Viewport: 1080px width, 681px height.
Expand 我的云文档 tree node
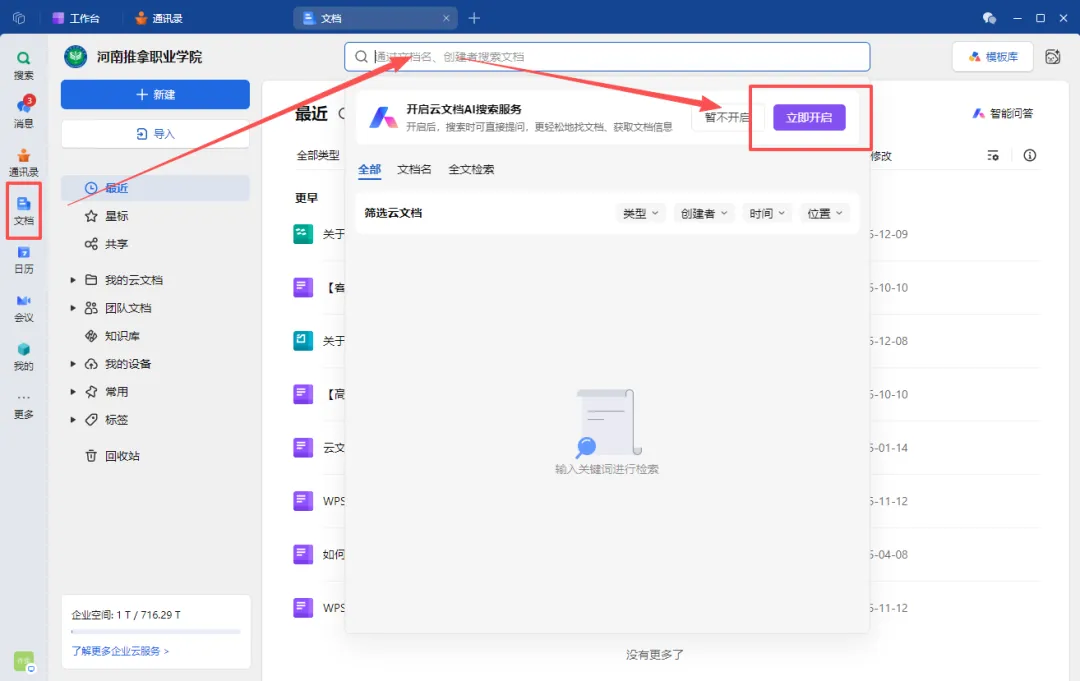[72, 280]
